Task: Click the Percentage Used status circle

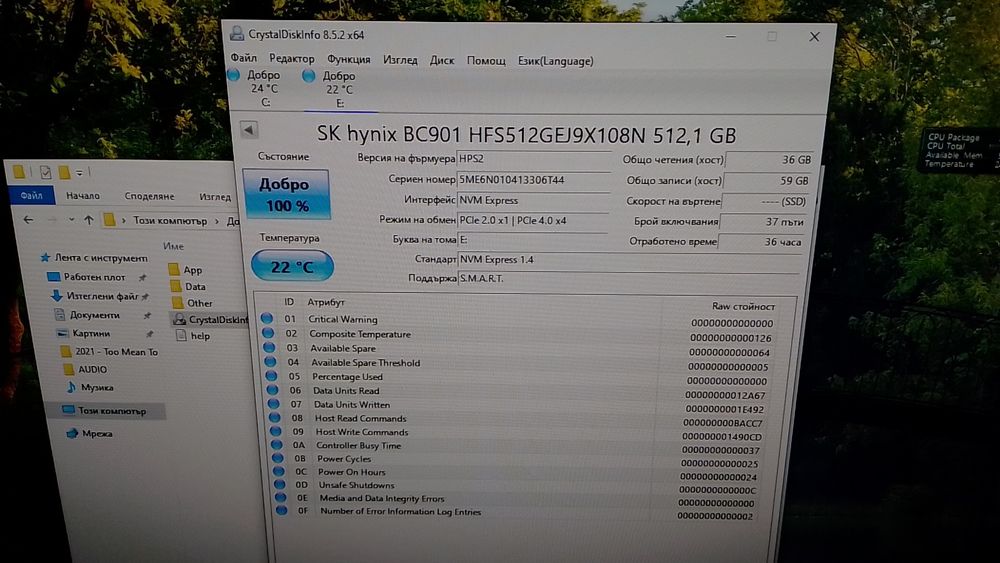Action: tap(271, 375)
